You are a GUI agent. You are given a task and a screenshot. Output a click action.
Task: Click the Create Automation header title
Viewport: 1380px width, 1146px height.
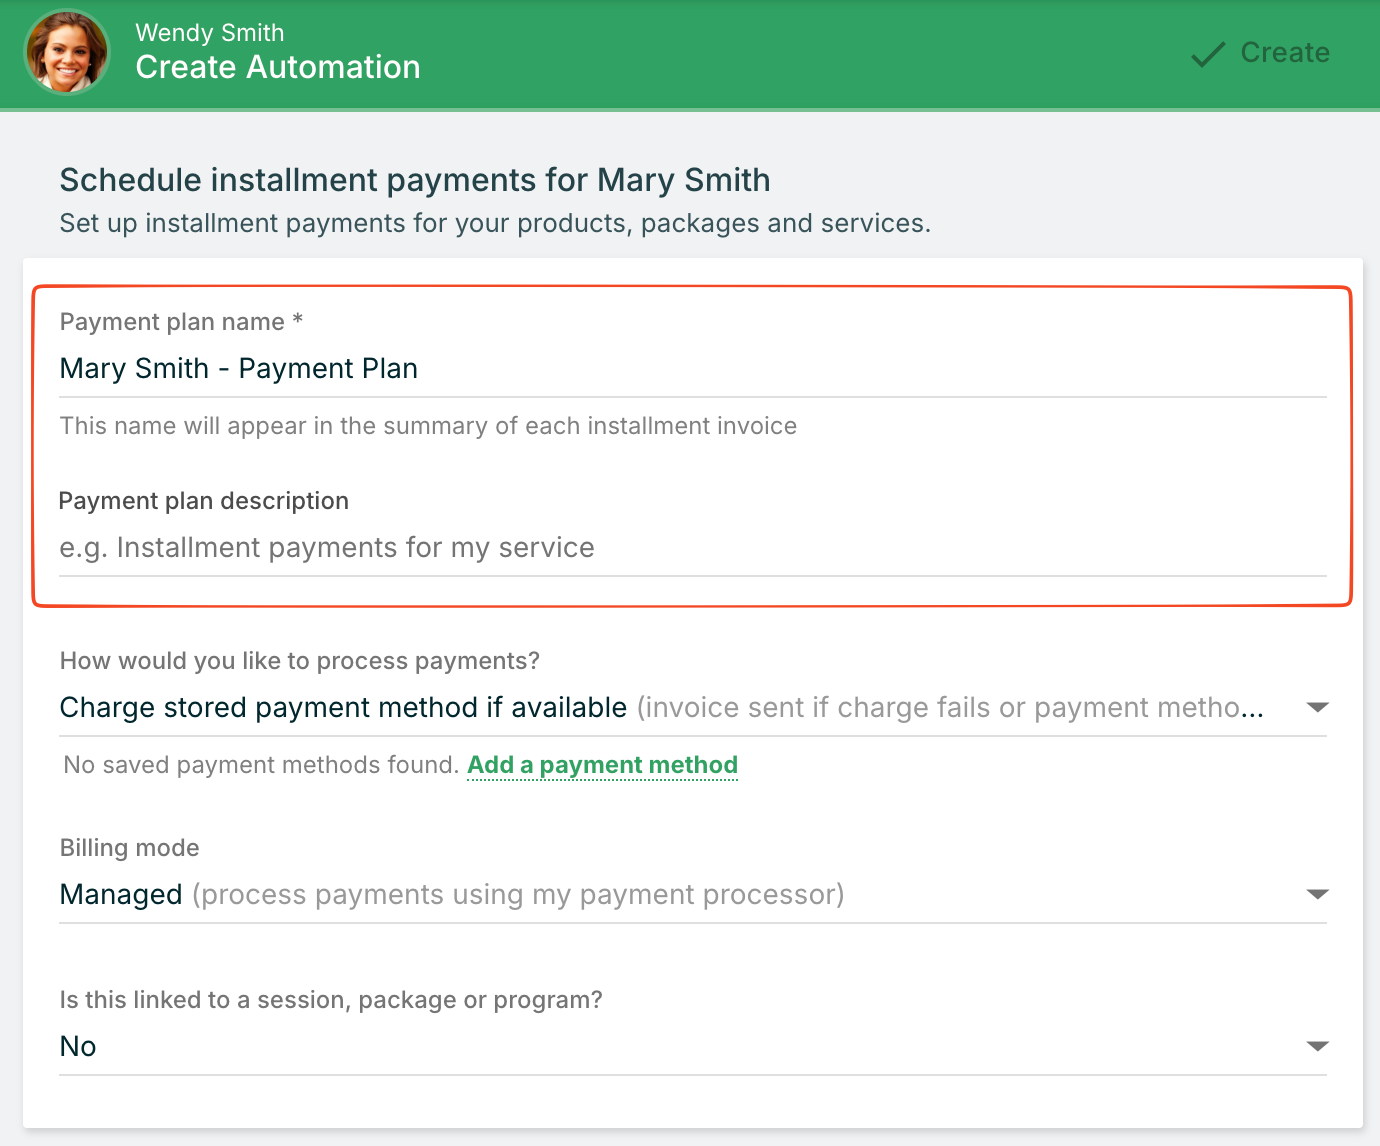point(278,68)
